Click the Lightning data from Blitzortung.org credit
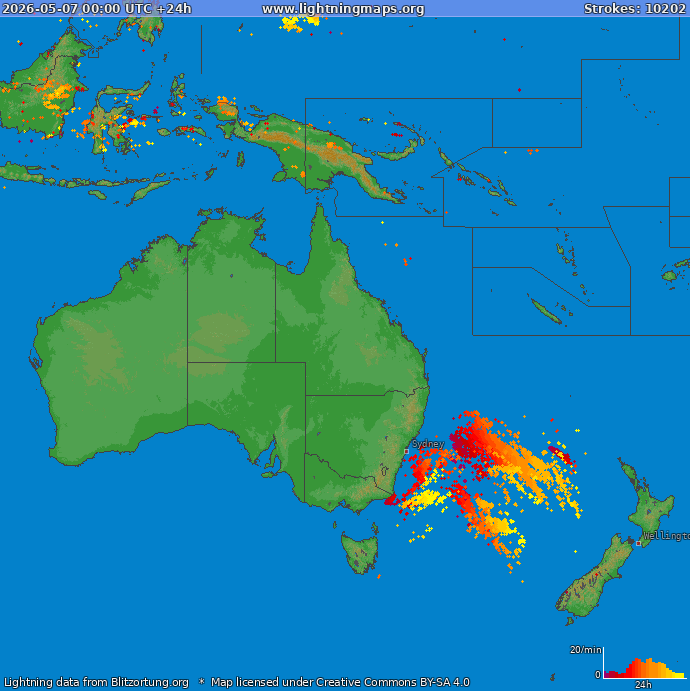 click(96, 682)
